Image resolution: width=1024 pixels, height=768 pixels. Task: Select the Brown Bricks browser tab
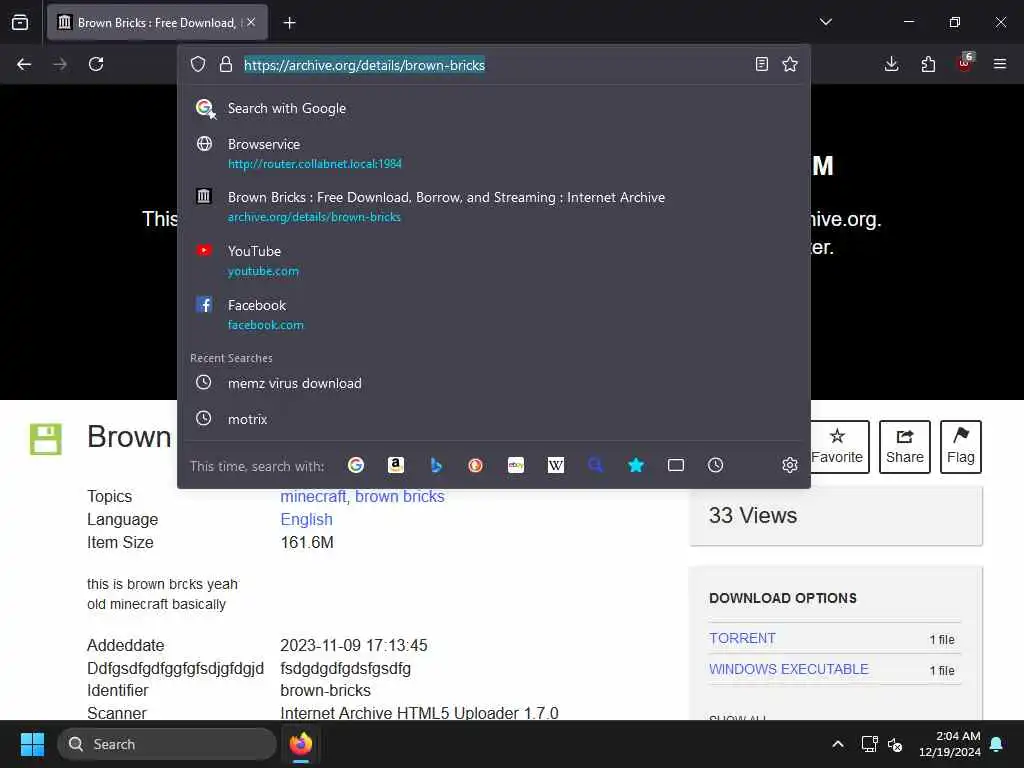(157, 23)
